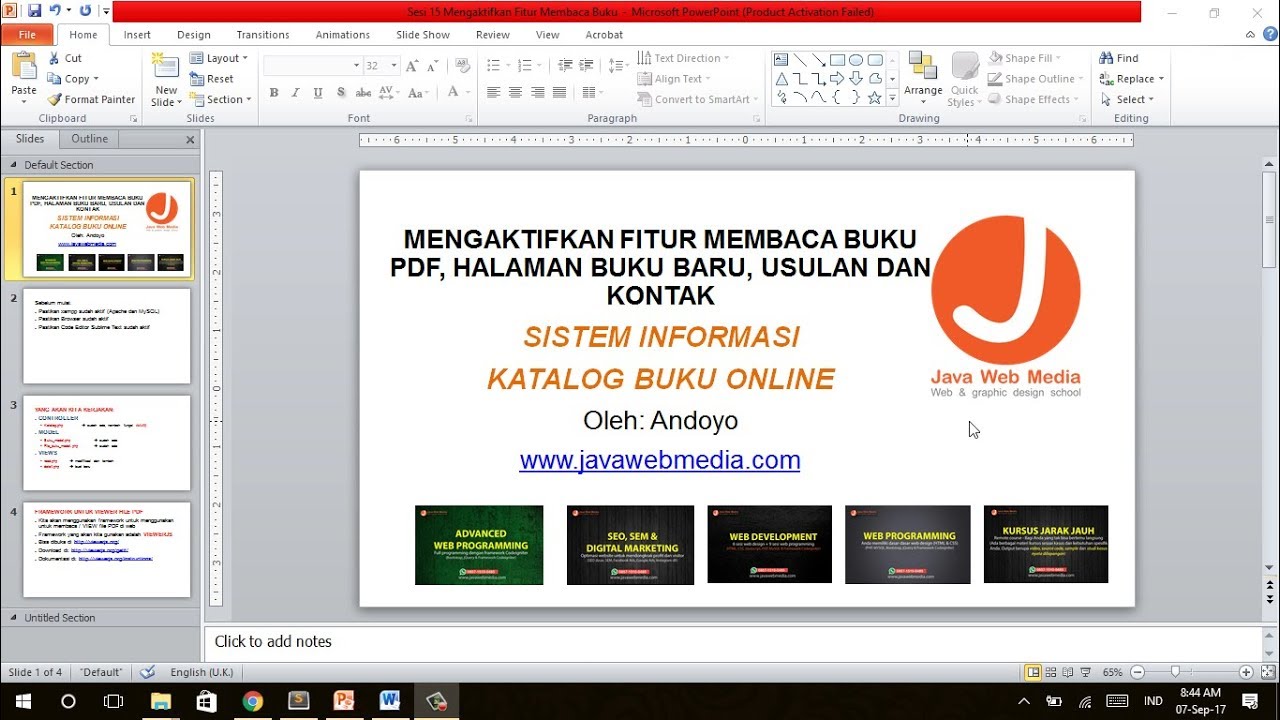Open the Select dropdown in Editing
This screenshot has width=1280, height=720.
[x=1127, y=99]
